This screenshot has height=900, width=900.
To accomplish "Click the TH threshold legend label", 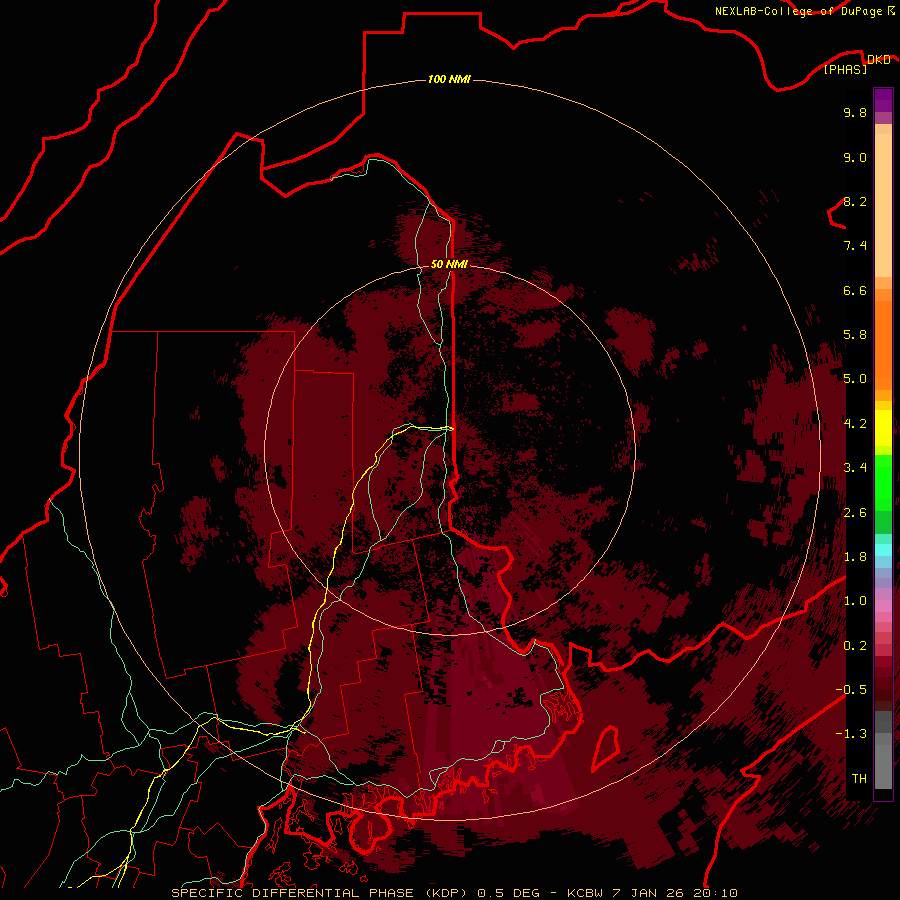I will (859, 779).
